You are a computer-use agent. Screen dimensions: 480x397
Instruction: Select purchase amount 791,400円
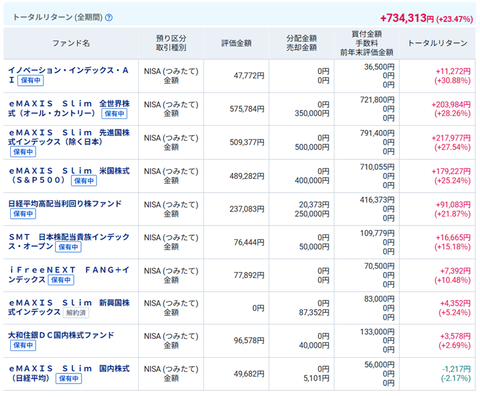tap(377, 133)
